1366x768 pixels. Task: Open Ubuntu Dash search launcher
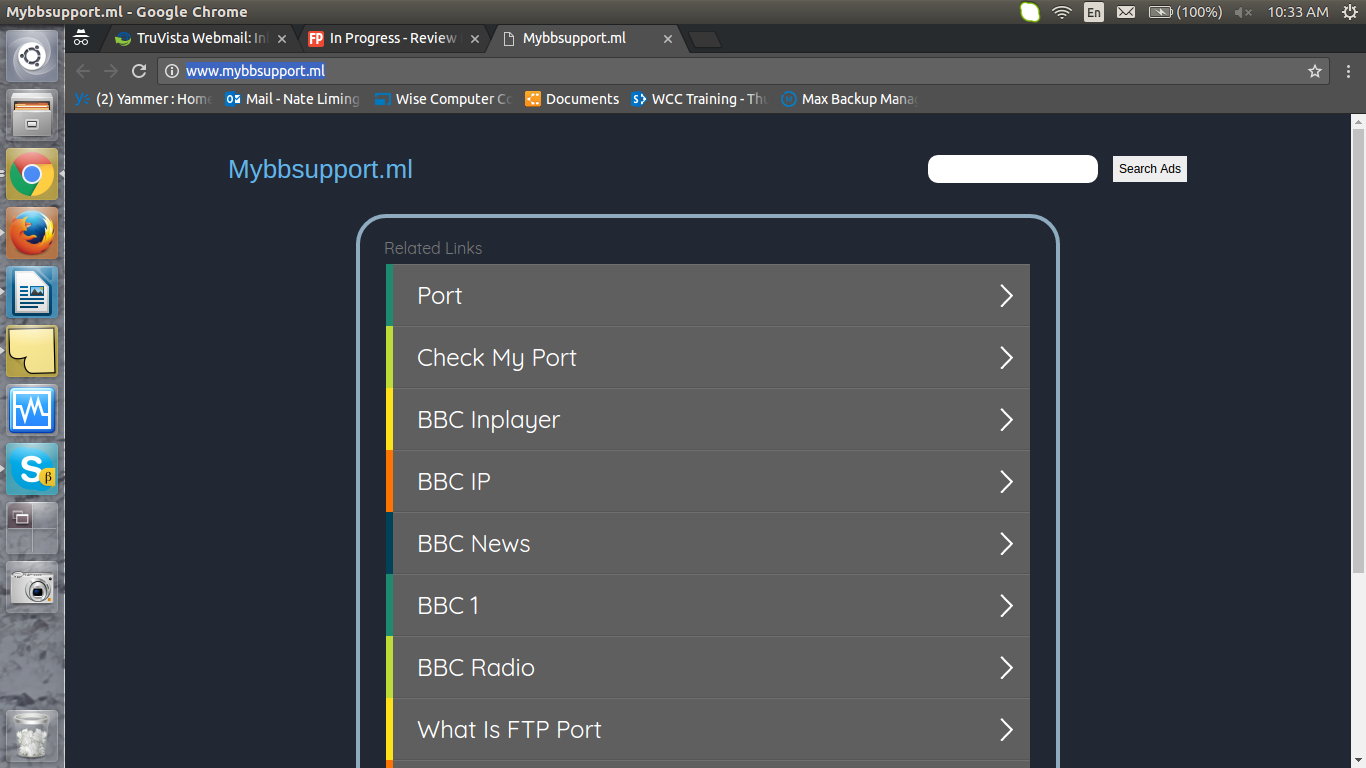(32, 56)
